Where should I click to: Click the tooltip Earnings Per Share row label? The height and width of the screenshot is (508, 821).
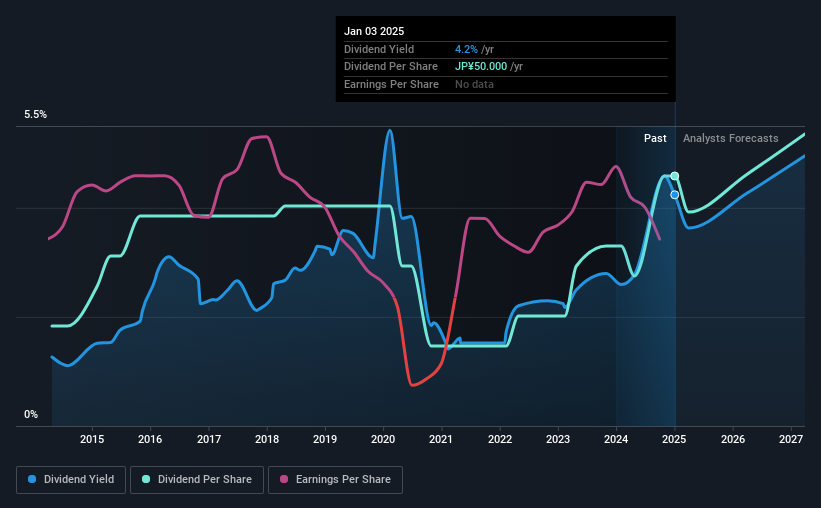[391, 84]
